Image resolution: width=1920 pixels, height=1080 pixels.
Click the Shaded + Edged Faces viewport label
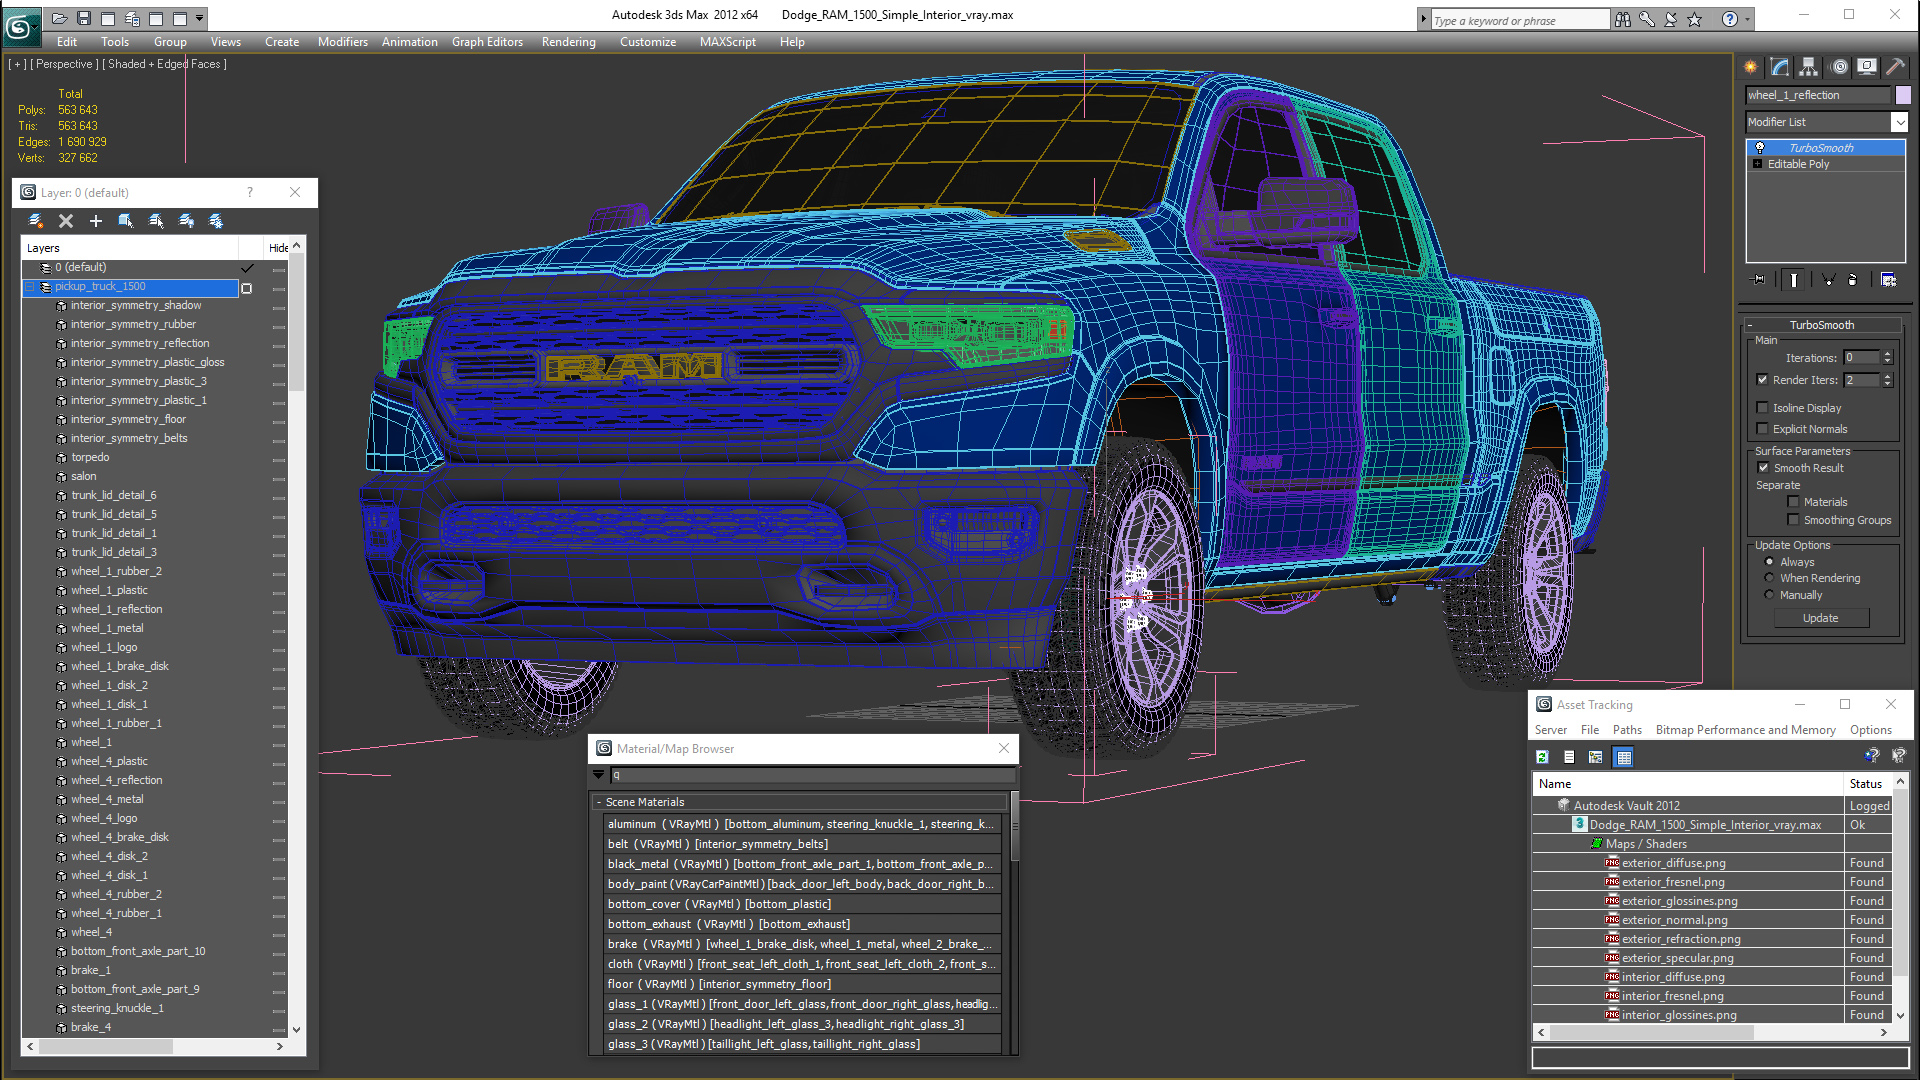(165, 64)
